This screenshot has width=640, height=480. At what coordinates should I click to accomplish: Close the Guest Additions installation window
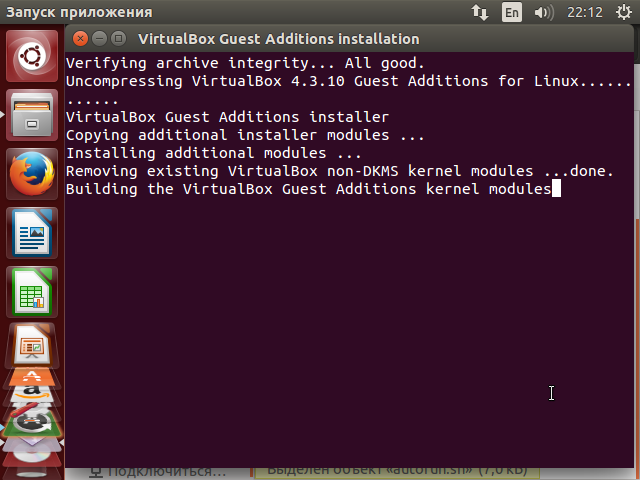(80, 39)
